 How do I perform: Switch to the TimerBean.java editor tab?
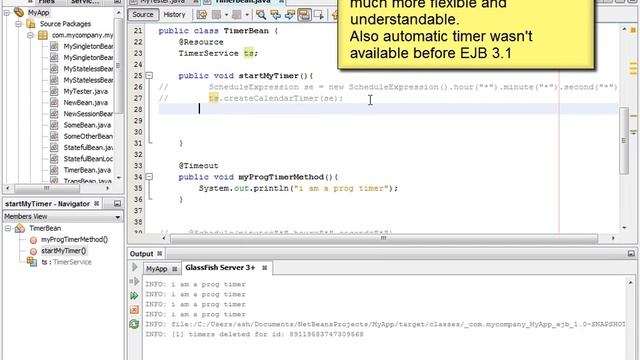pos(242,2)
